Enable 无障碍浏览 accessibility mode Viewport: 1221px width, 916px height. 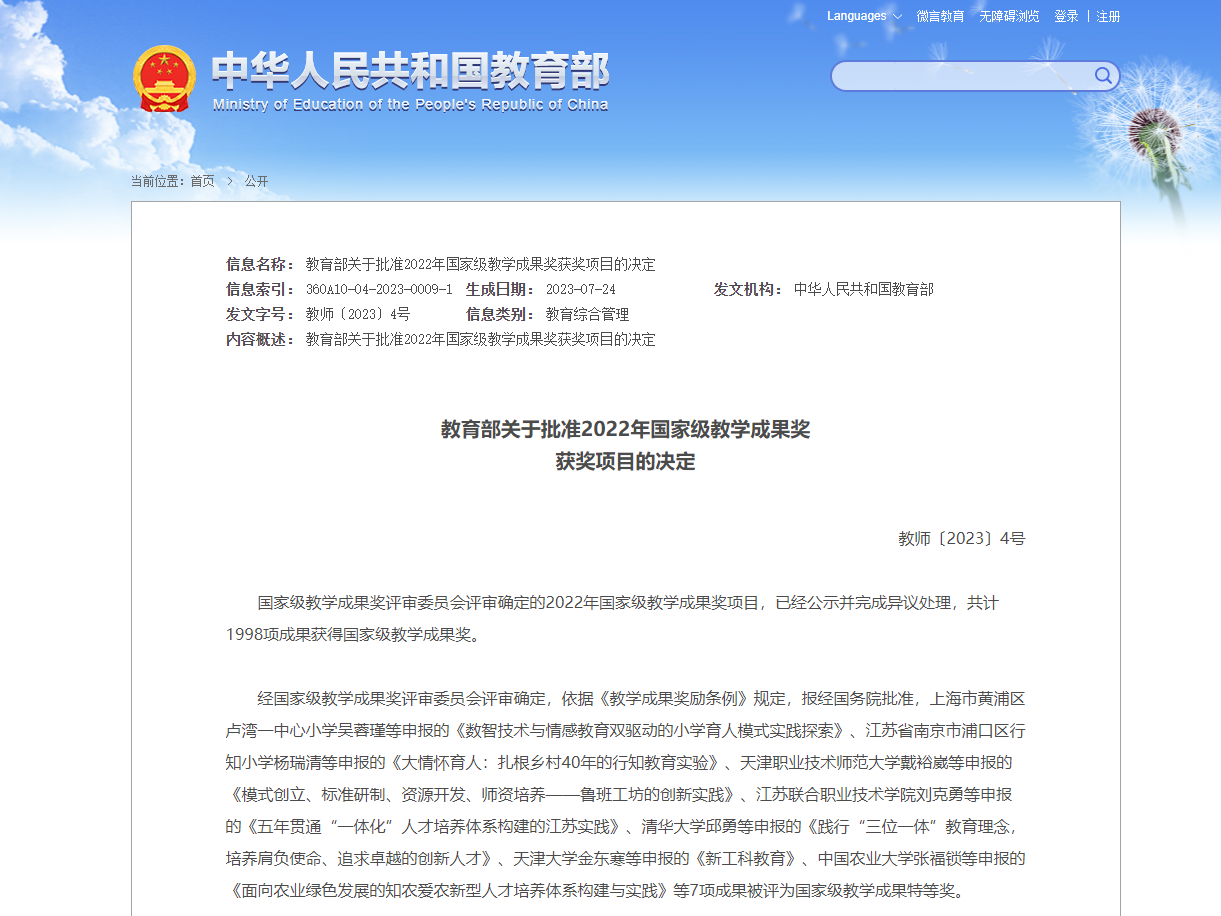[x=1009, y=16]
